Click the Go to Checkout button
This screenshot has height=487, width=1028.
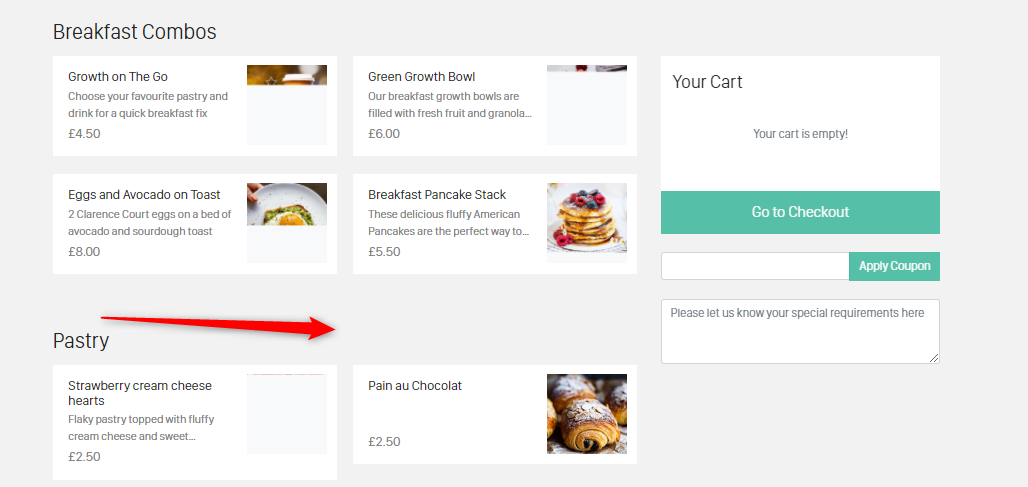(800, 212)
